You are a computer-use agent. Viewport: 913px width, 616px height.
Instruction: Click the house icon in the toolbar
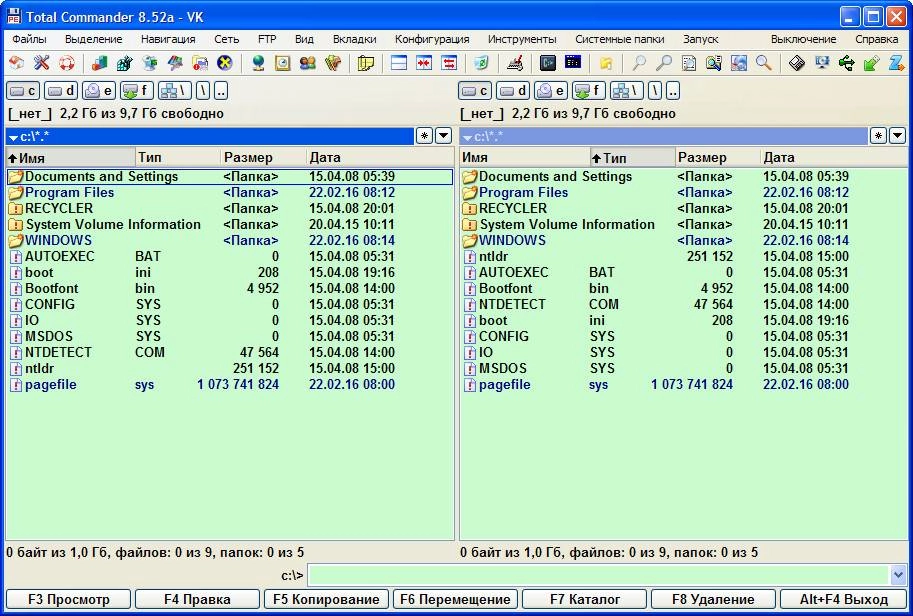[16, 62]
